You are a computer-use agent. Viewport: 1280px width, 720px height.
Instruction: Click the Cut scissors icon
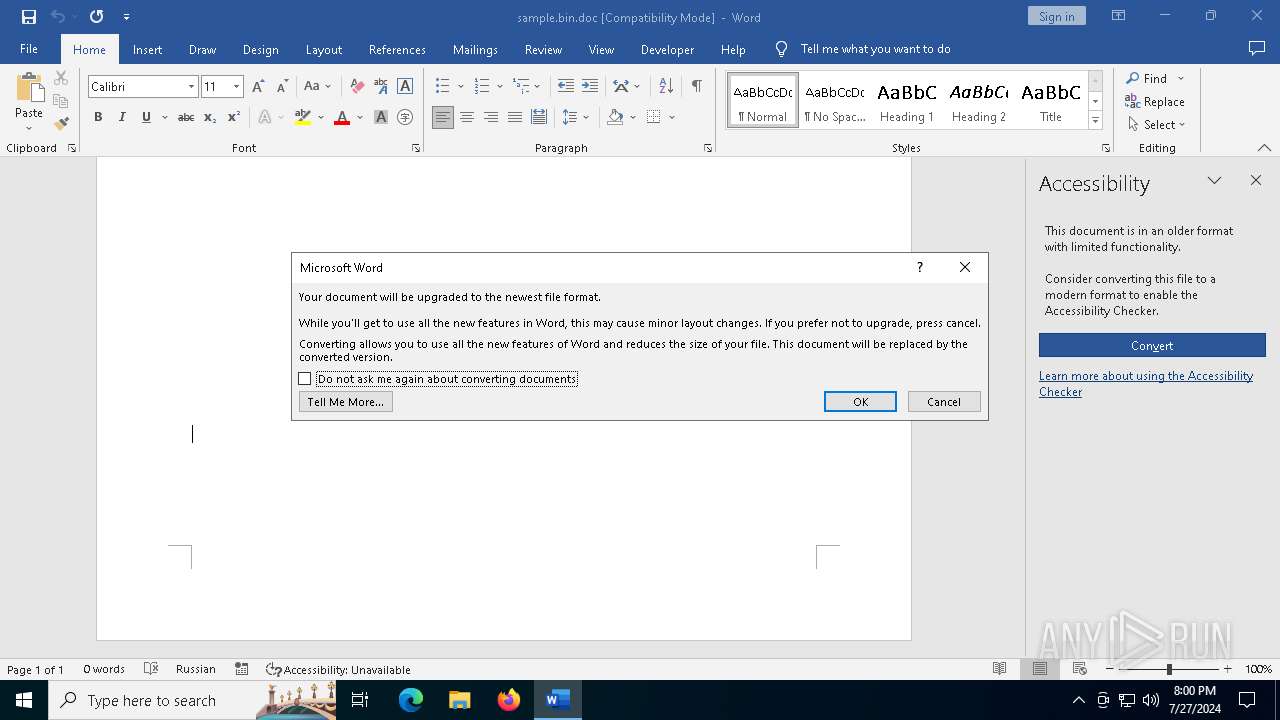tap(61, 78)
